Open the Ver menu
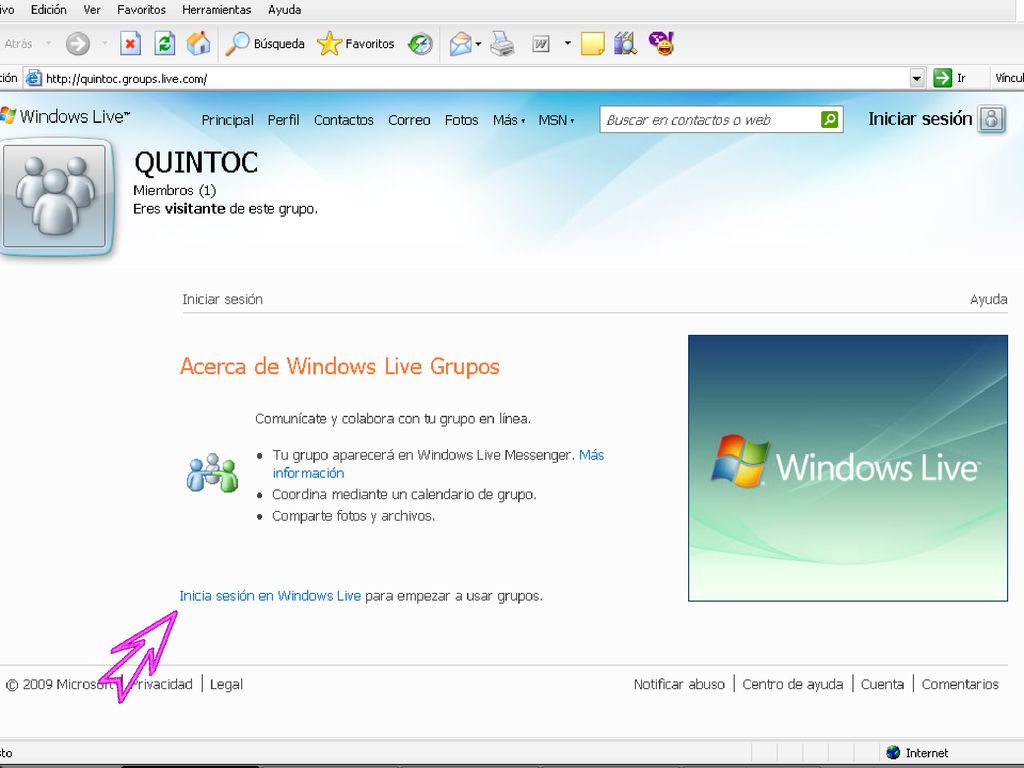This screenshot has height=768, width=1024. (x=92, y=10)
